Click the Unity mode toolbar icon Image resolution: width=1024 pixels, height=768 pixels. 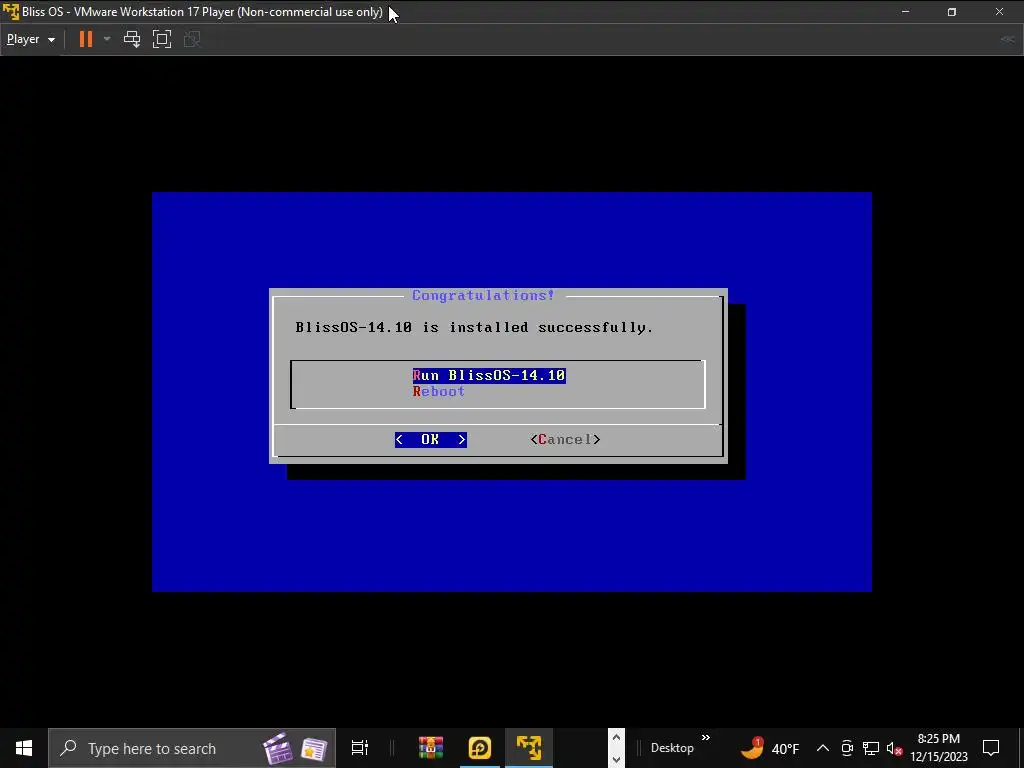click(192, 39)
